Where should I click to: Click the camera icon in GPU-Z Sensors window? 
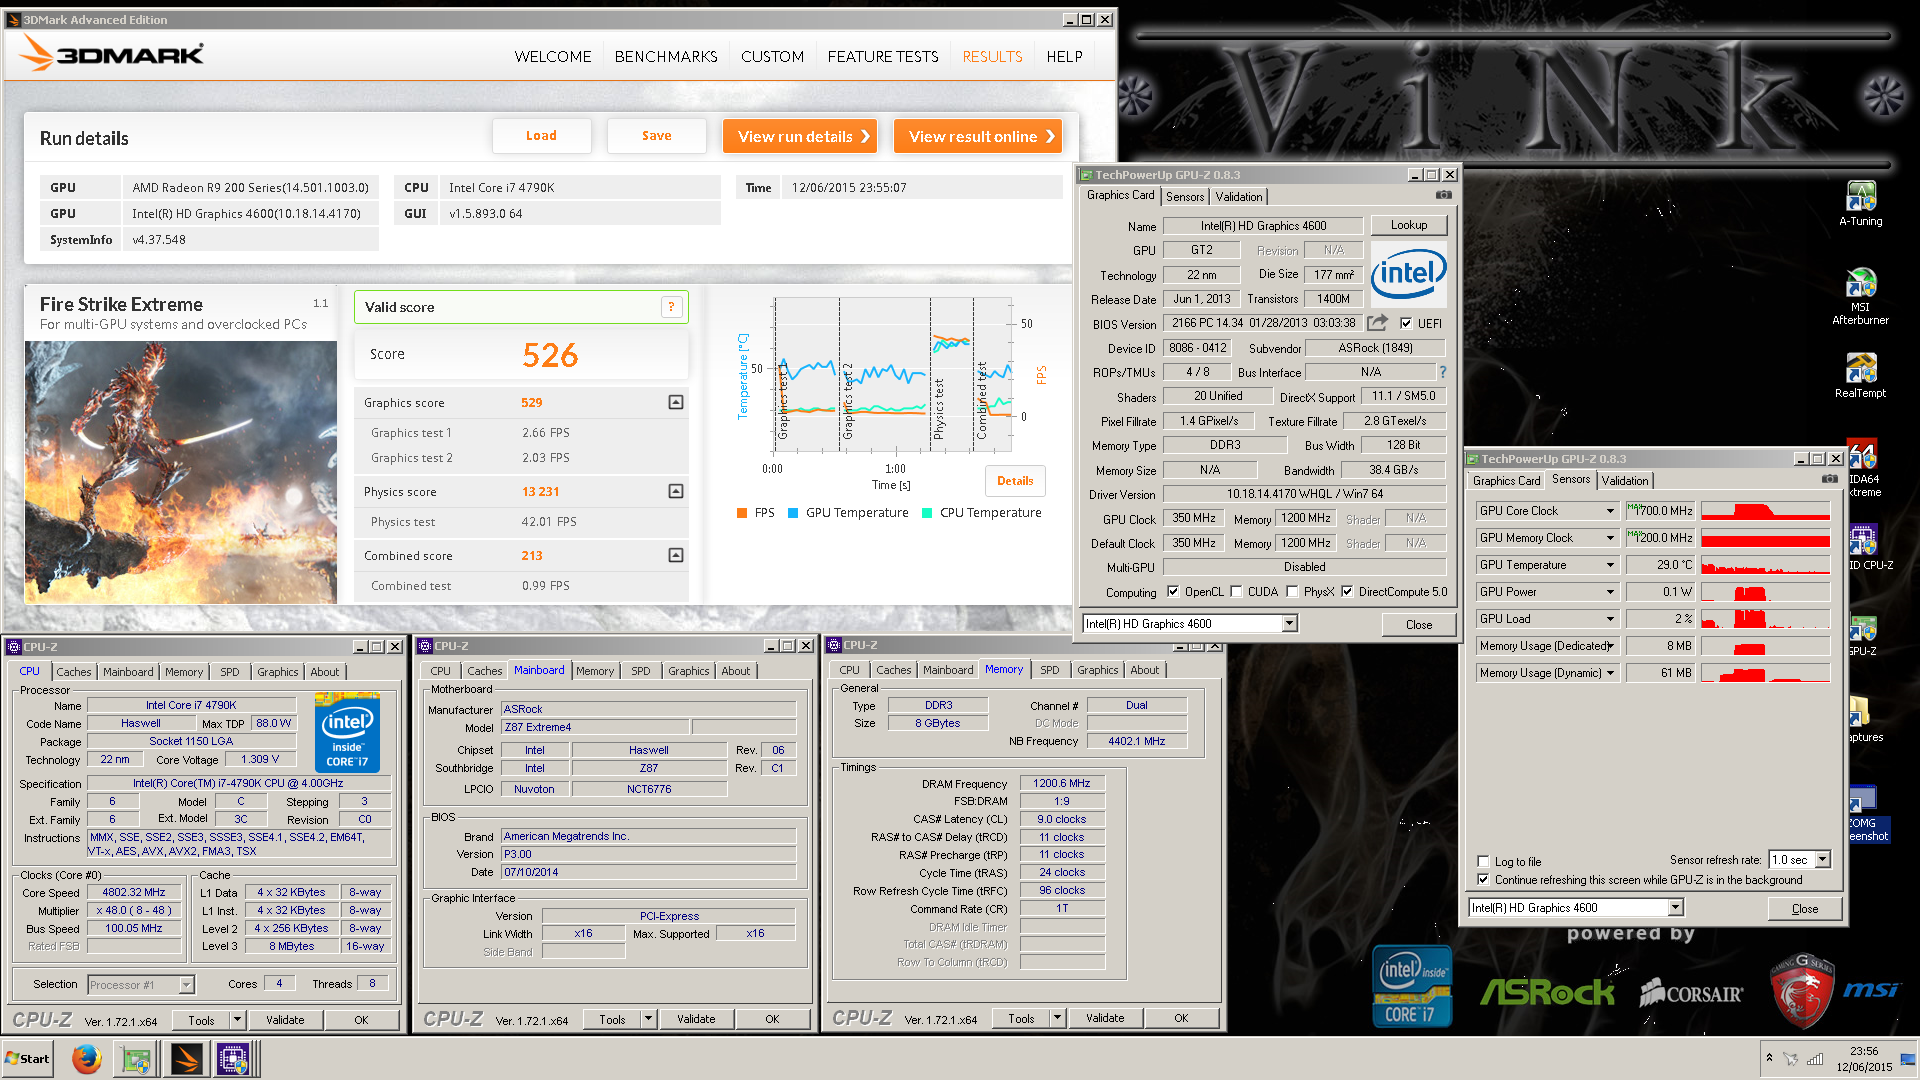coord(1829,479)
